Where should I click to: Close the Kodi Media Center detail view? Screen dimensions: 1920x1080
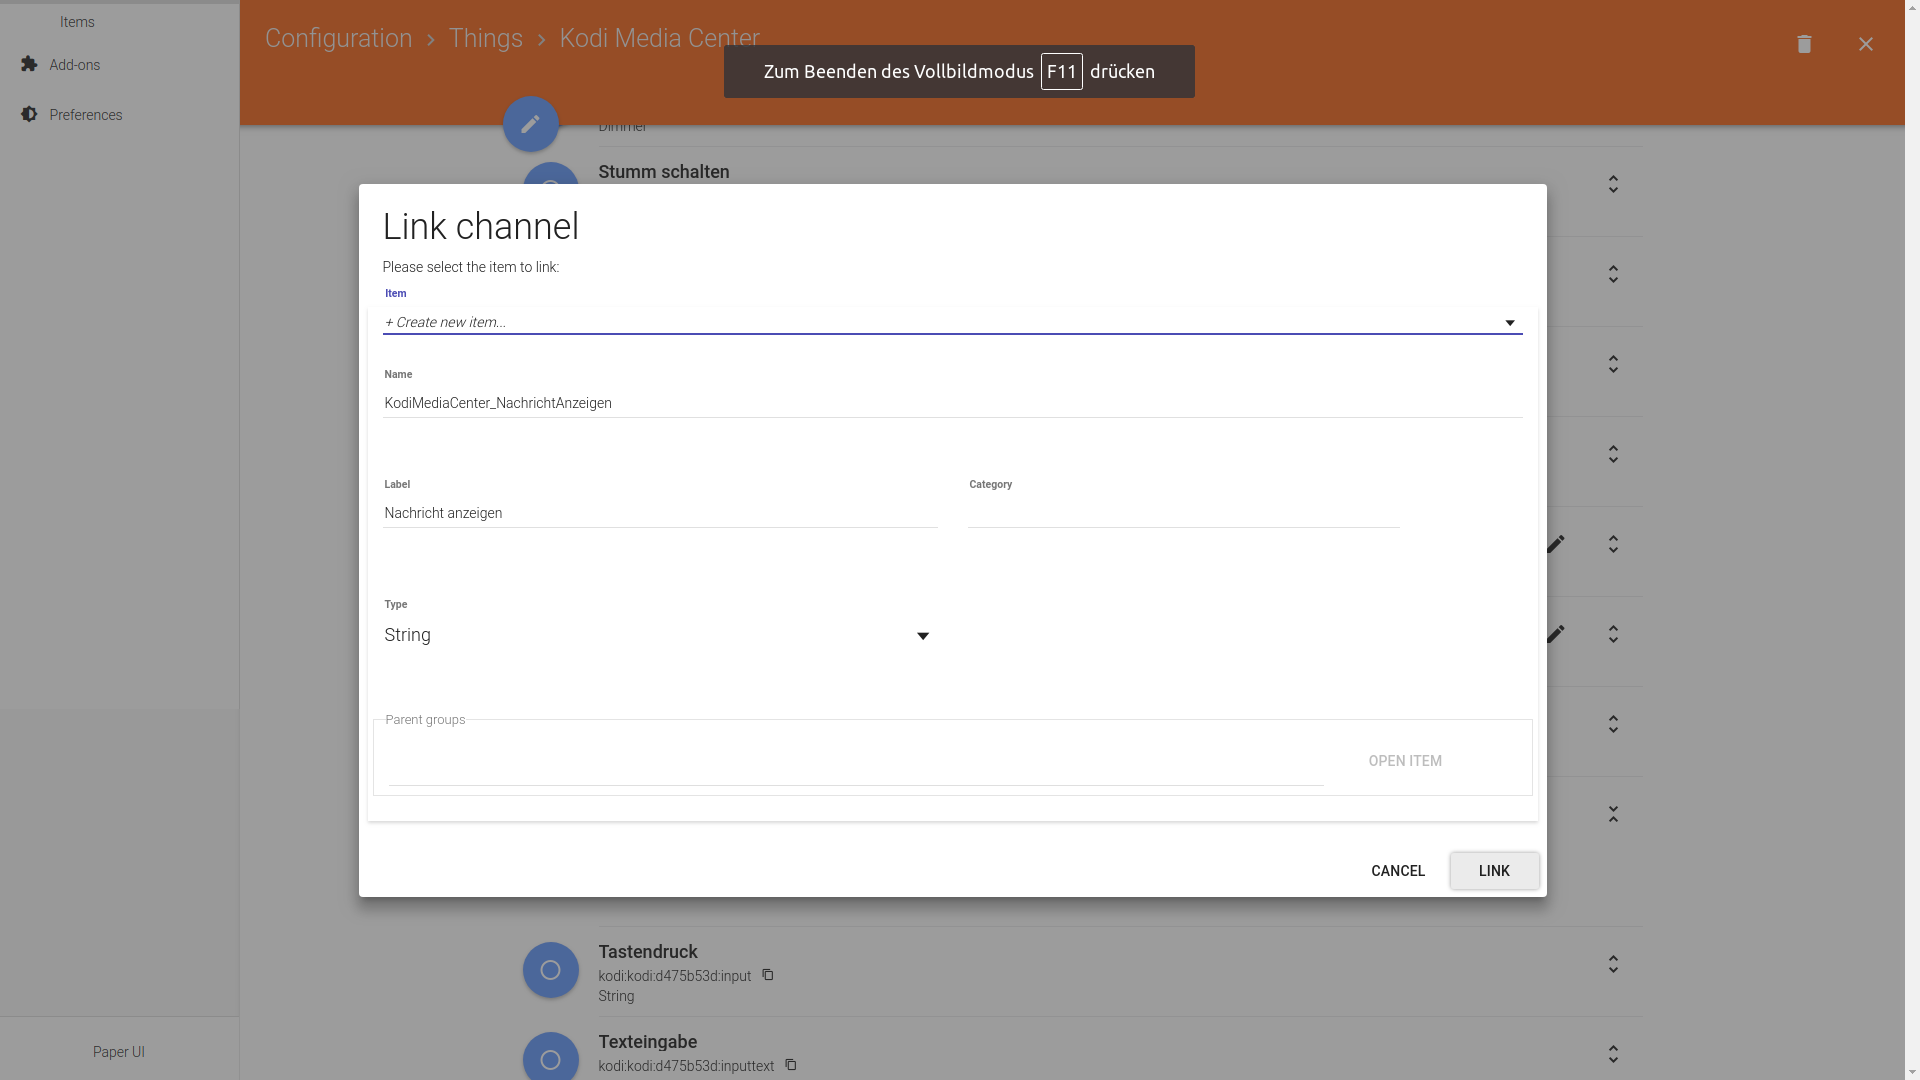pyautogui.click(x=1865, y=44)
